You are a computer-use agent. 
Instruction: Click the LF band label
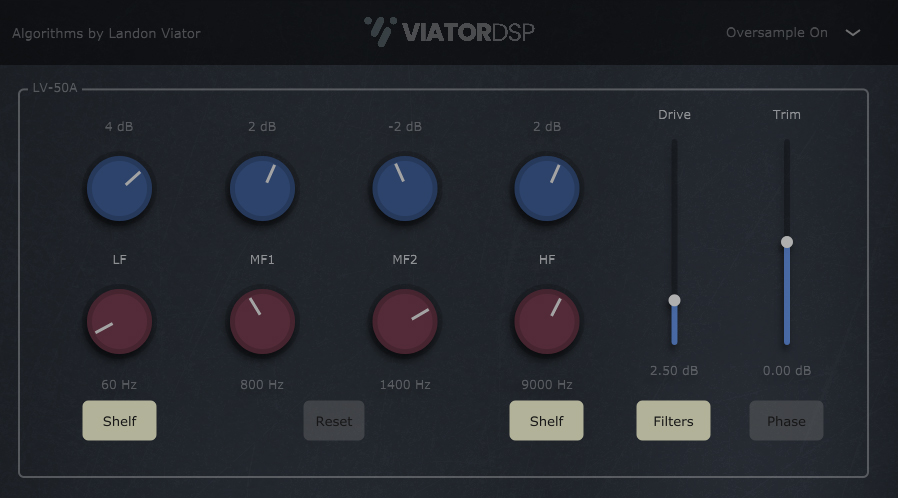[x=119, y=259]
